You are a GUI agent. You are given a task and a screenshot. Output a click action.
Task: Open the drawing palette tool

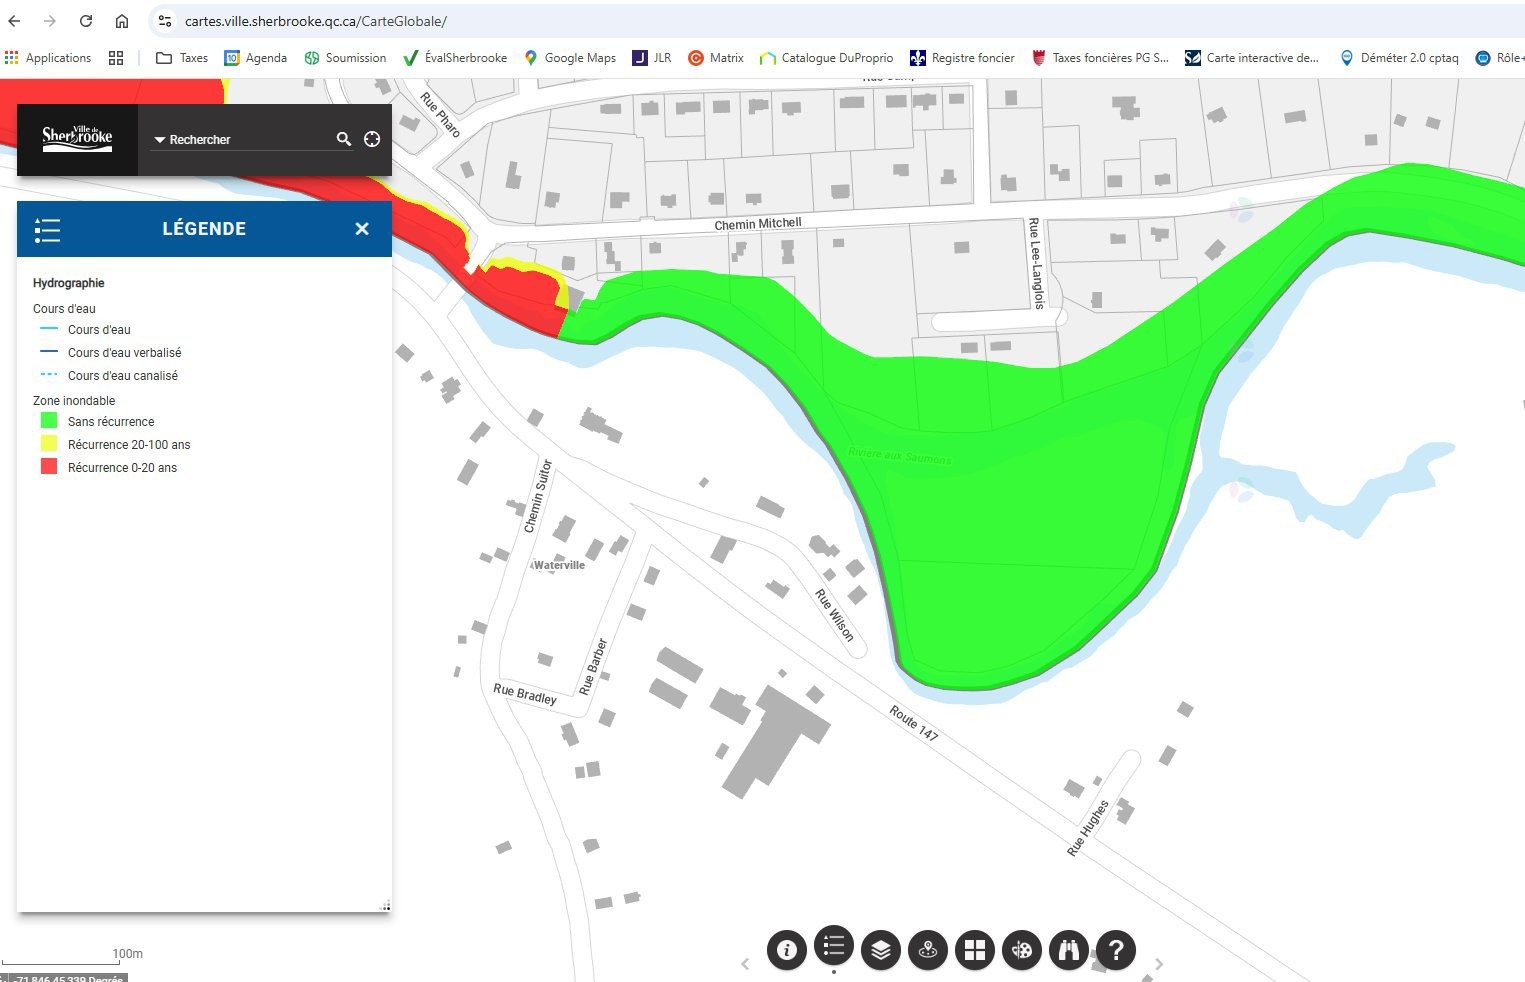[x=1022, y=950]
